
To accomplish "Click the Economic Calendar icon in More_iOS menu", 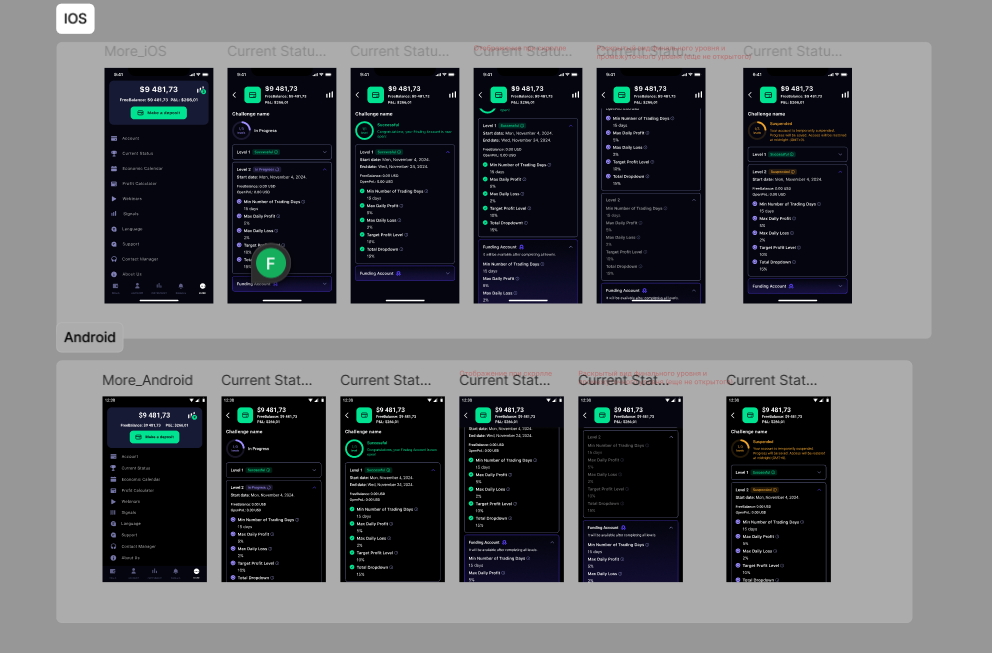I will coord(114,168).
